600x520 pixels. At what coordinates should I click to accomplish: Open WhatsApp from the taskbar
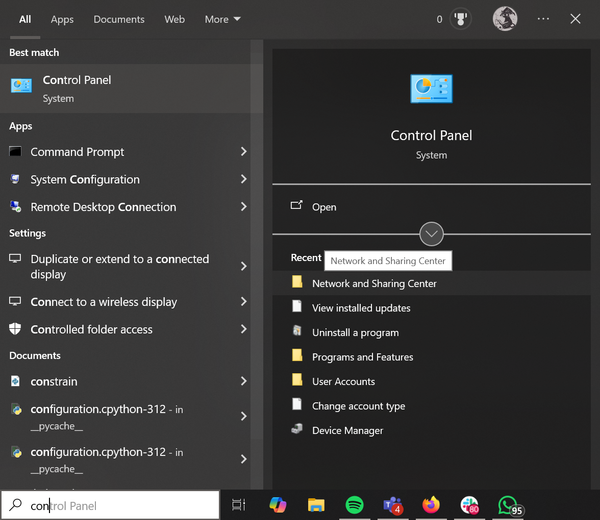click(510, 505)
